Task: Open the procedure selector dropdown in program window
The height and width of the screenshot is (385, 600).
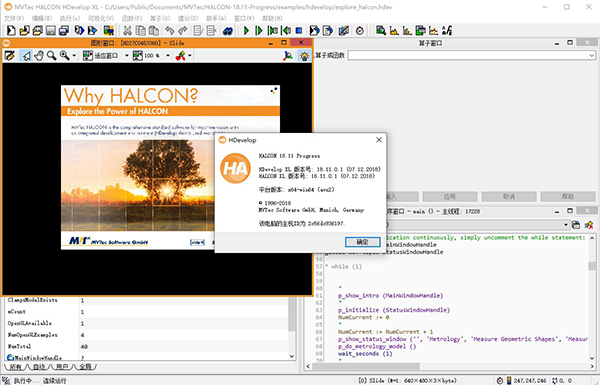Action: tap(566, 225)
